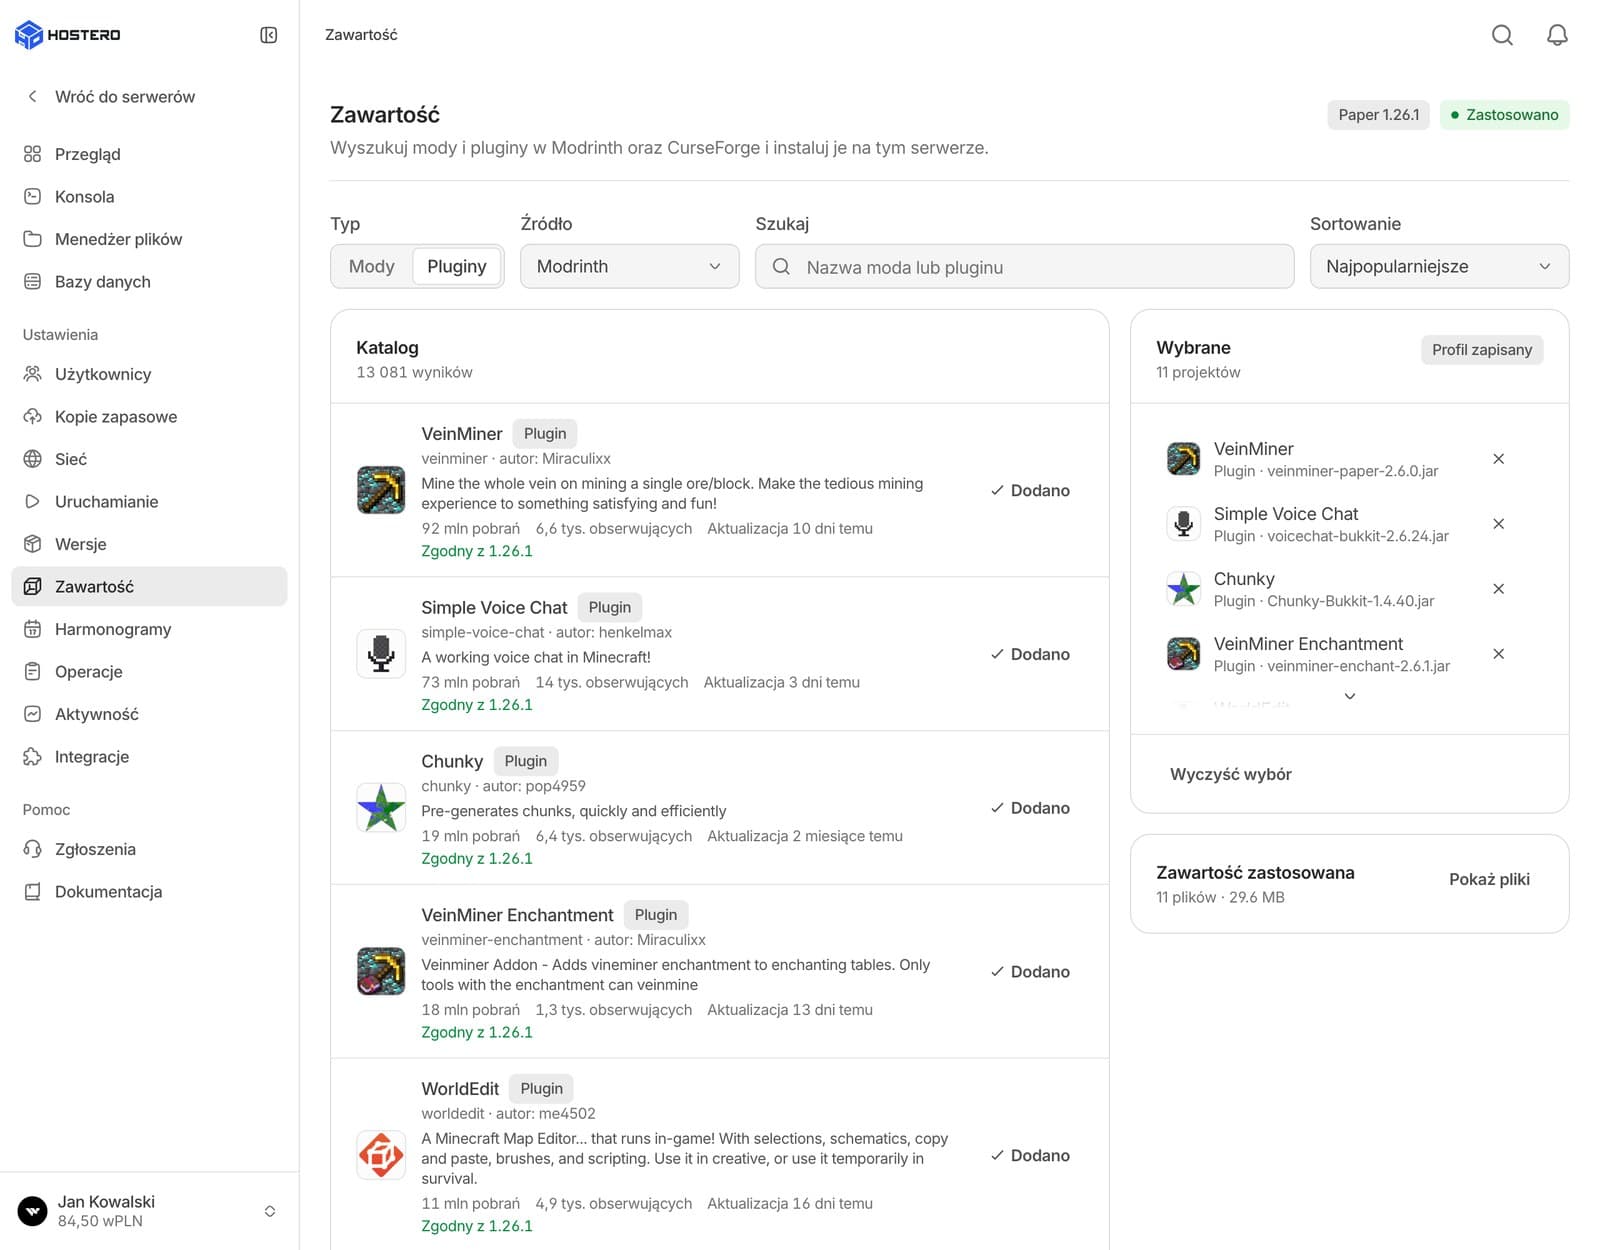Open search via top-right magnifier icon
1600x1250 pixels.
click(1502, 35)
